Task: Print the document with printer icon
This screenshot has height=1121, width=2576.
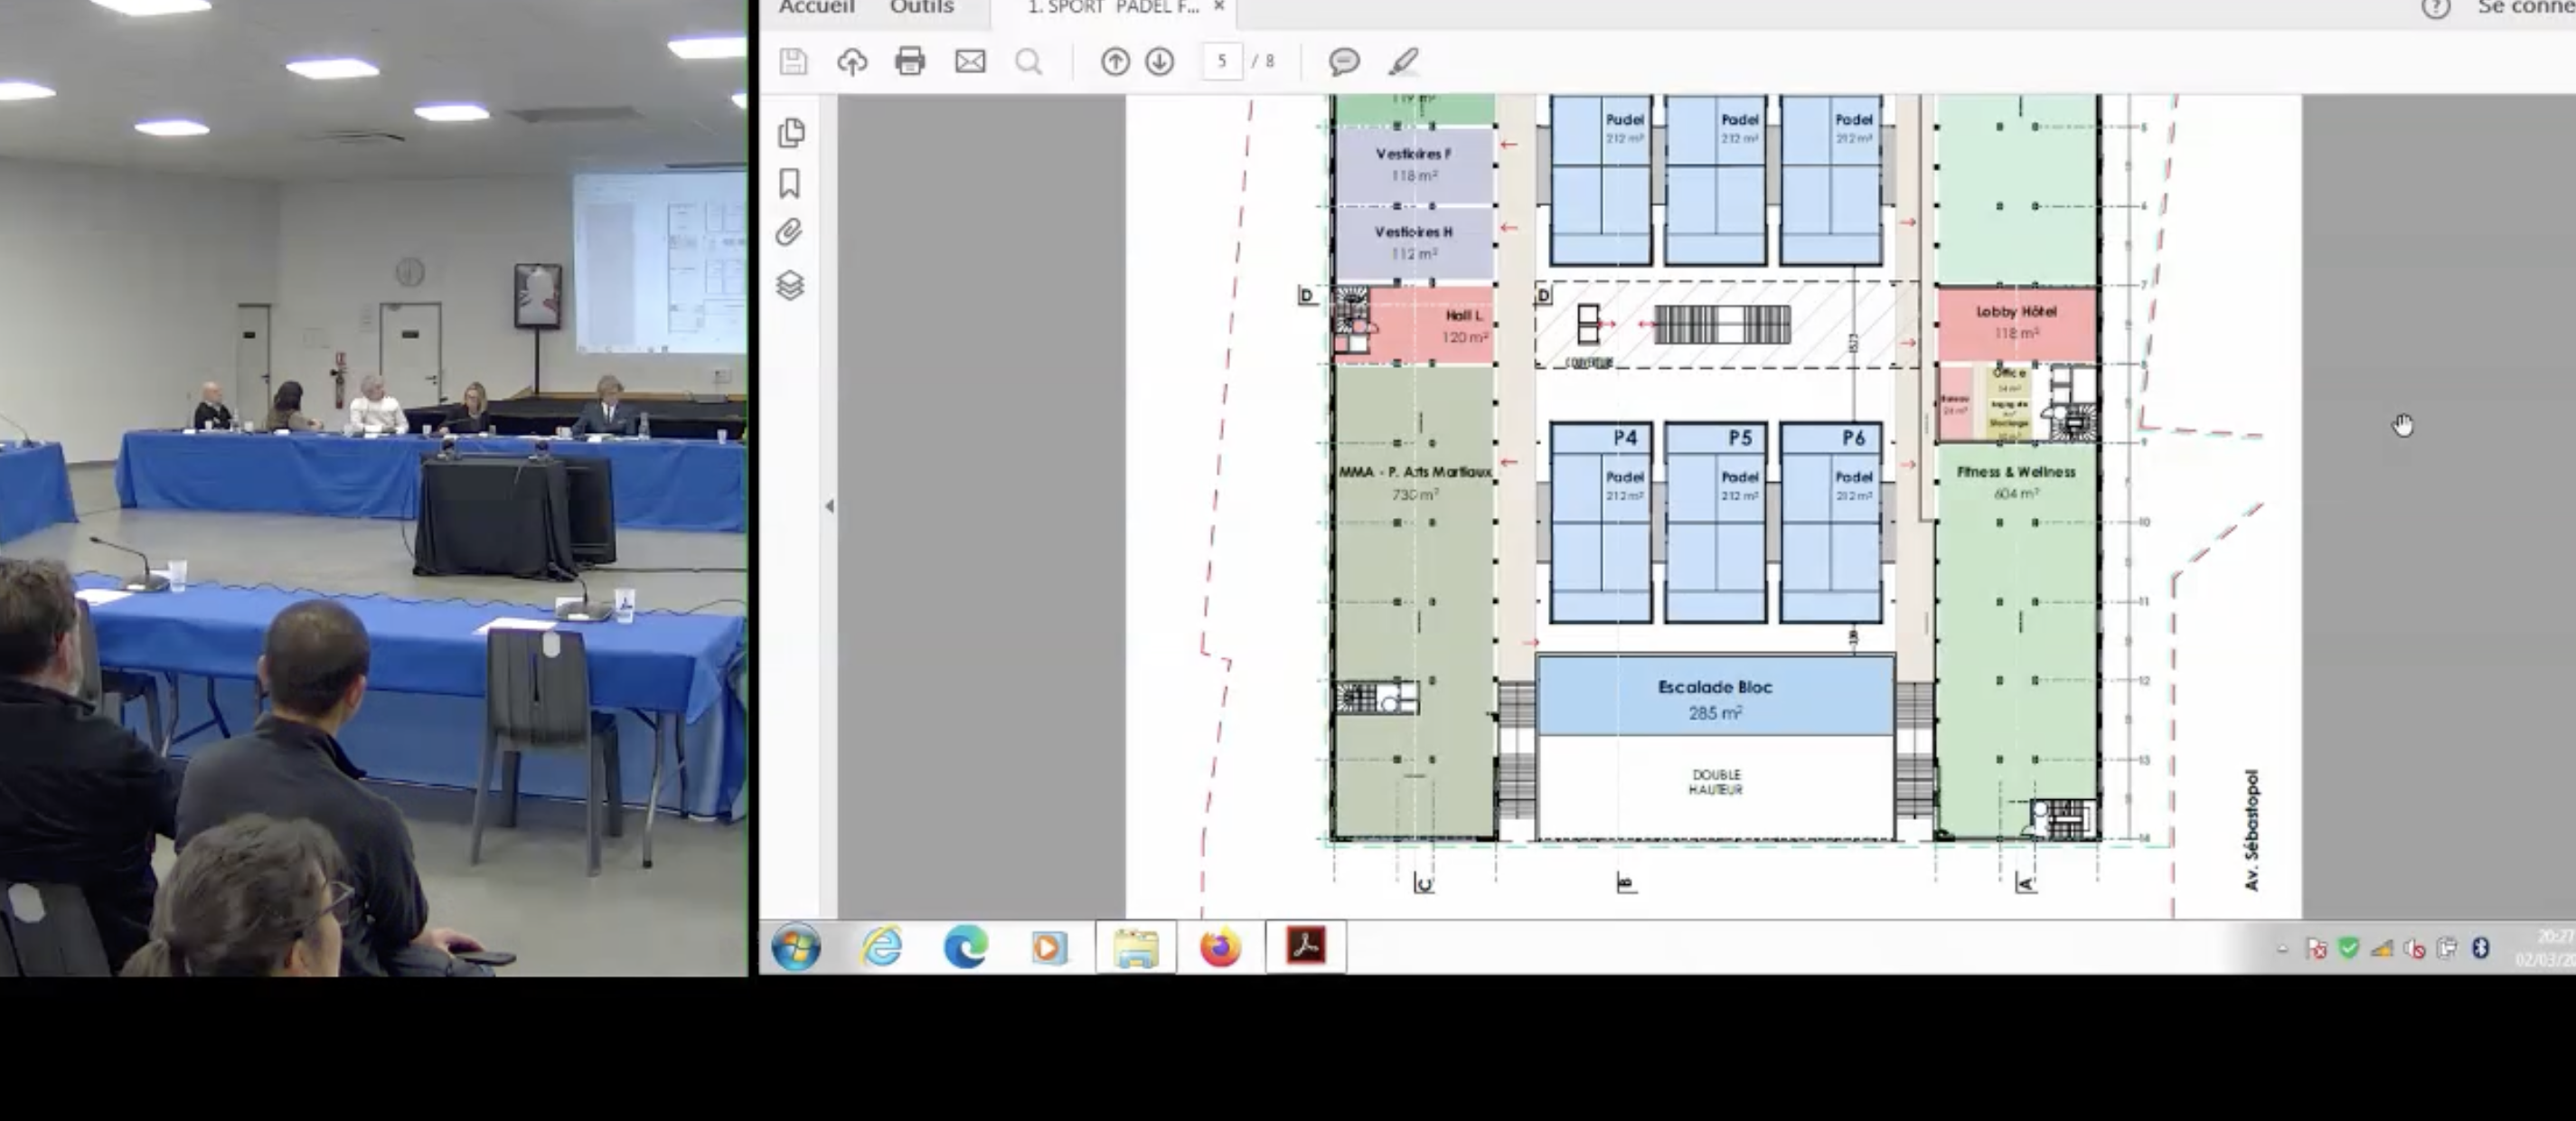Action: (x=910, y=62)
